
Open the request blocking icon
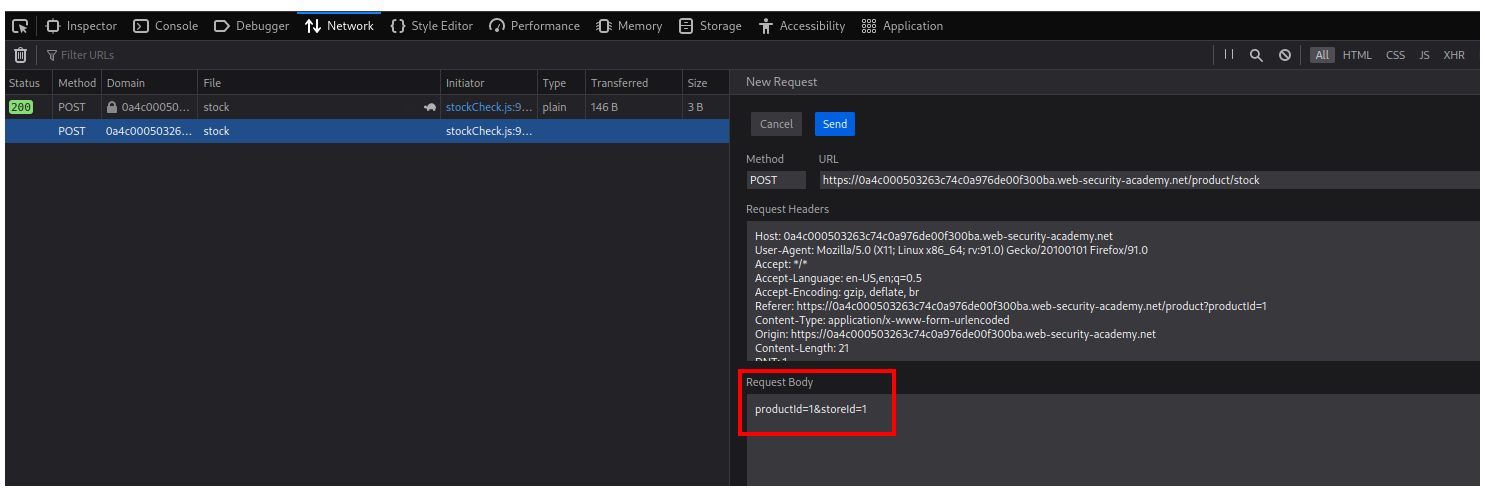pyautogui.click(x=1284, y=55)
